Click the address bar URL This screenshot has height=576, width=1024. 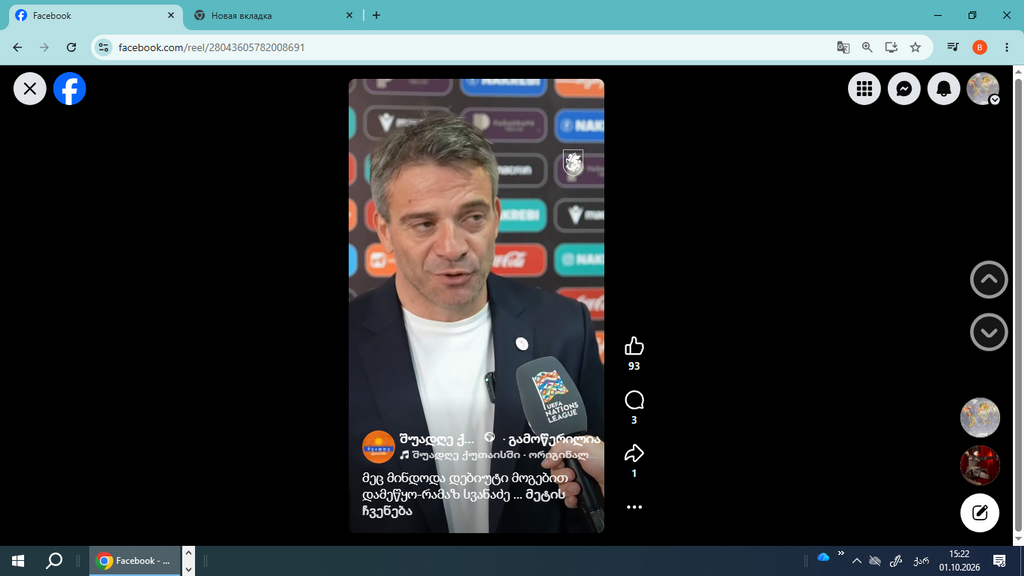[x=212, y=47]
